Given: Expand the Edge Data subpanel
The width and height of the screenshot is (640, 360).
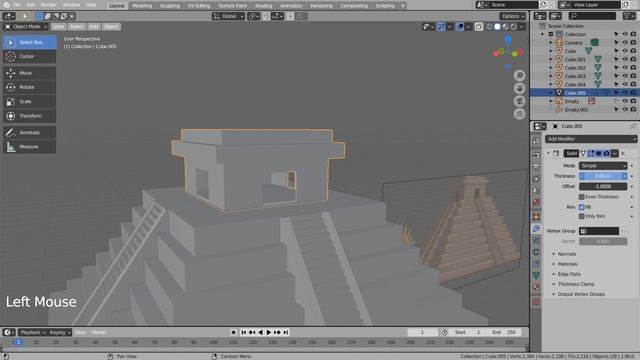Looking at the screenshot, I should pyautogui.click(x=569, y=274).
